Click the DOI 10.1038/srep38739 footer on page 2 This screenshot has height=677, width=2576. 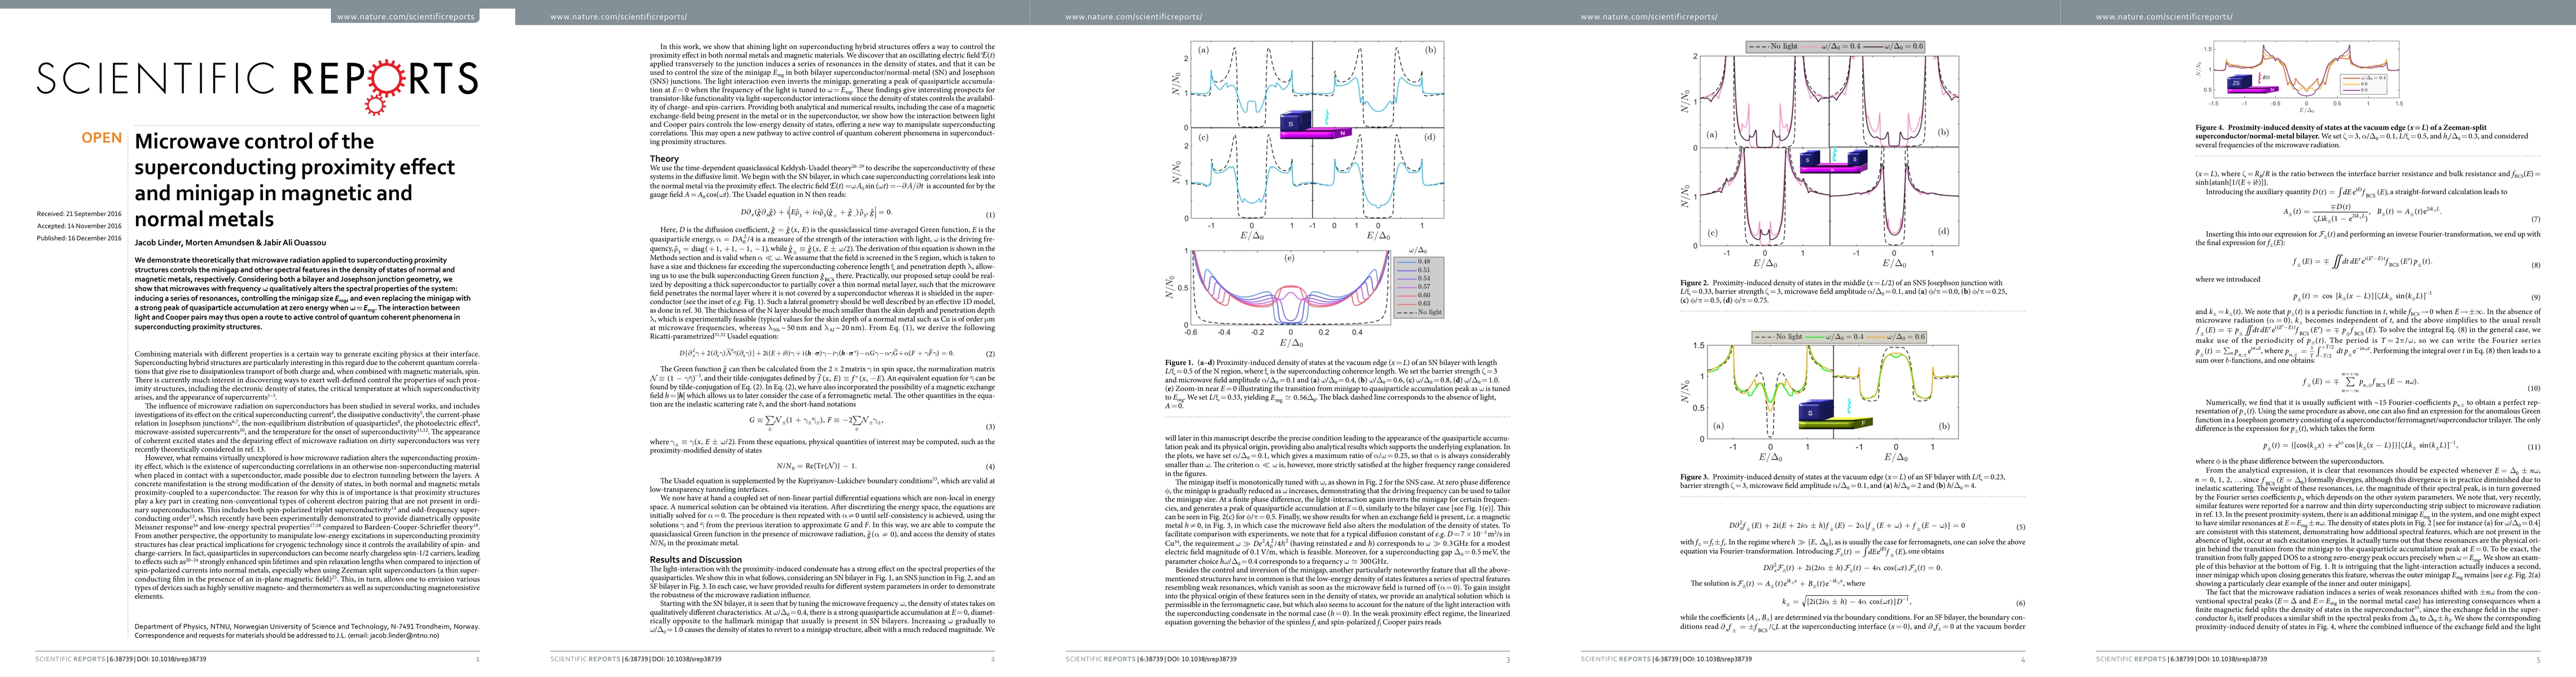686,659
